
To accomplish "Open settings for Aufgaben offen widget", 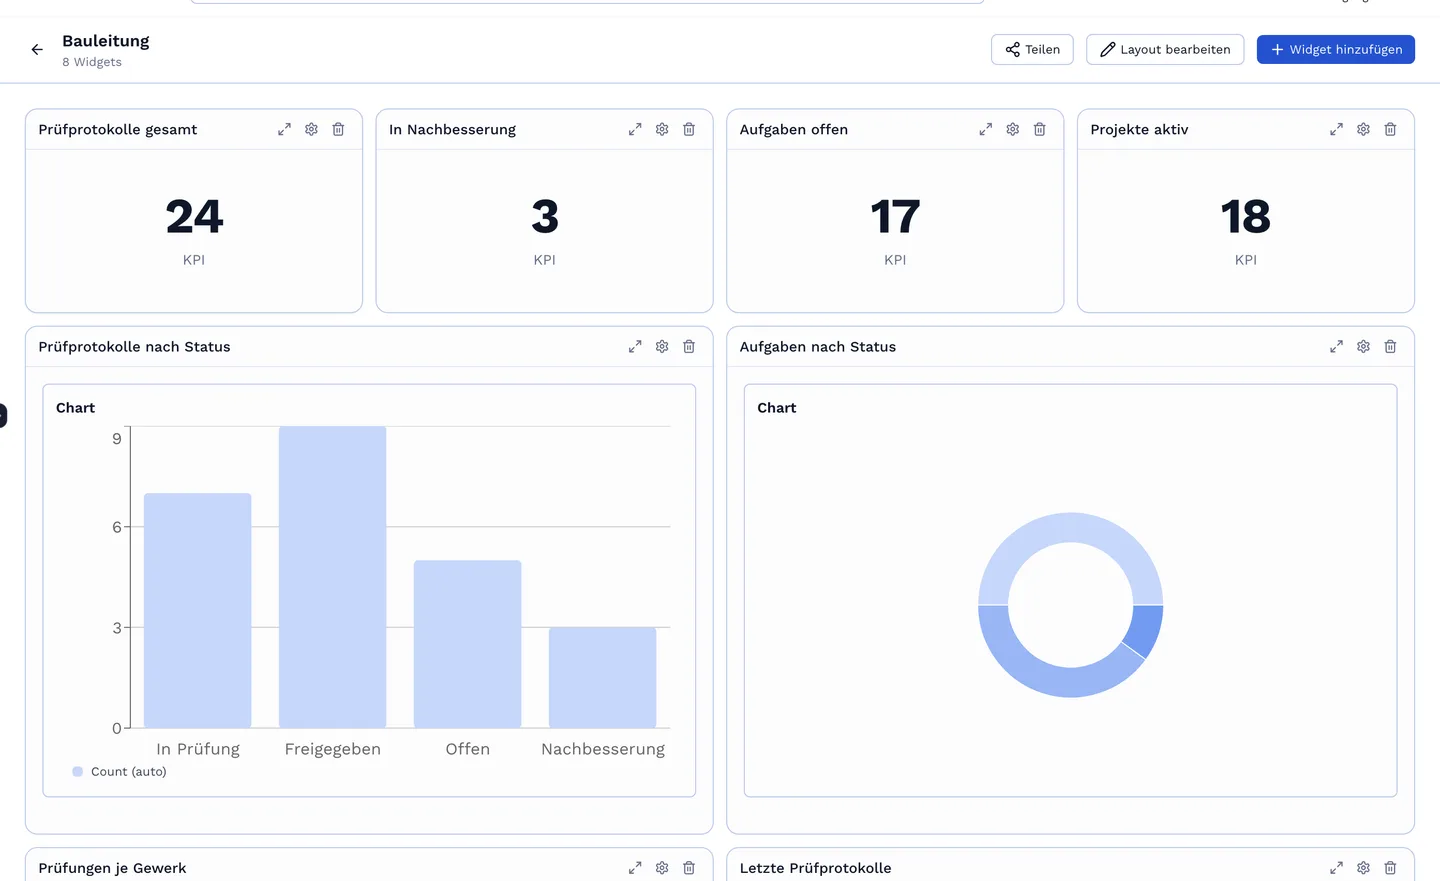I will click(x=1013, y=129).
